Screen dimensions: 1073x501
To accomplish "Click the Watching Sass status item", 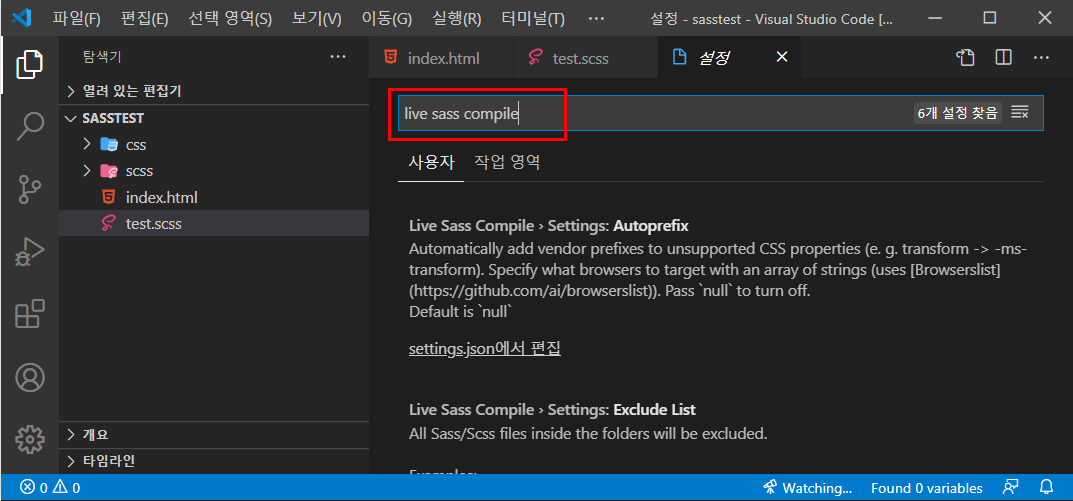I will tap(807, 488).
